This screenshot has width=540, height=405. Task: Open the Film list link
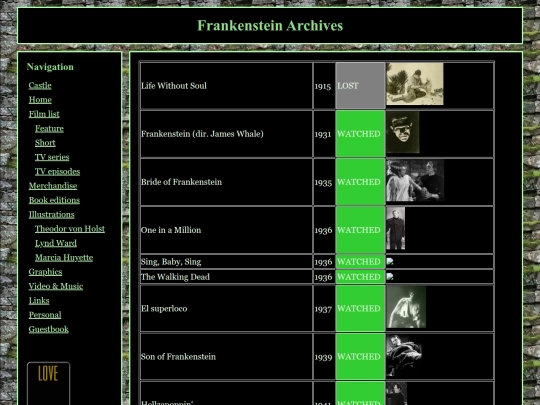point(44,114)
